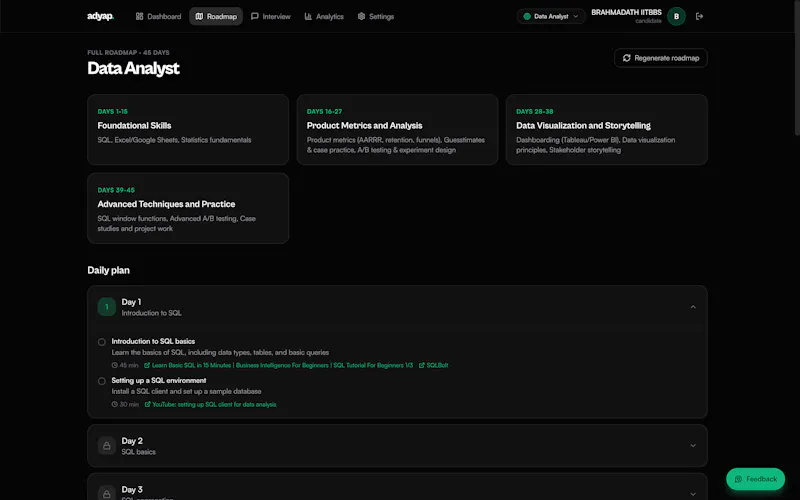Screen dimensions: 800x500
Task: Click the 45 min duration text
Action: point(129,365)
